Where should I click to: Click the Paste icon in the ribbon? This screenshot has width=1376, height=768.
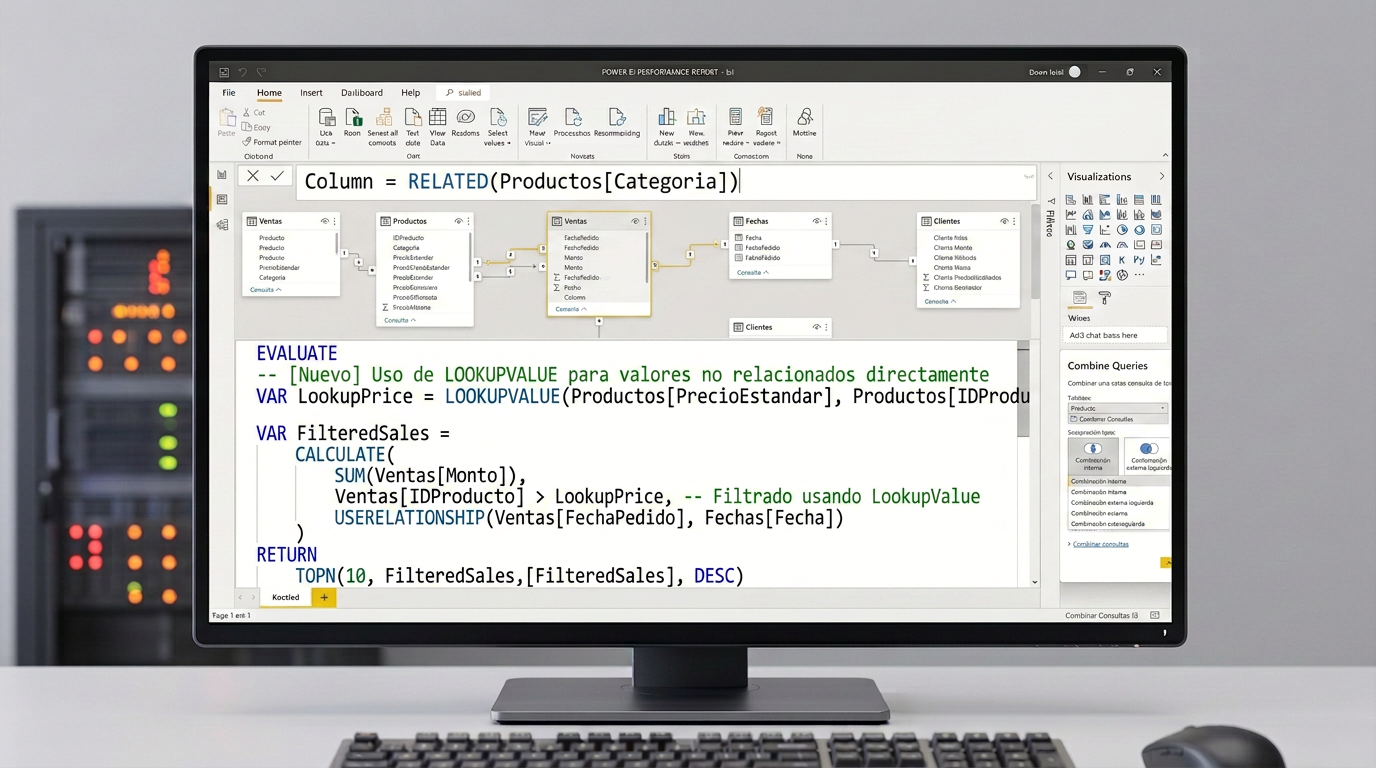pos(227,118)
